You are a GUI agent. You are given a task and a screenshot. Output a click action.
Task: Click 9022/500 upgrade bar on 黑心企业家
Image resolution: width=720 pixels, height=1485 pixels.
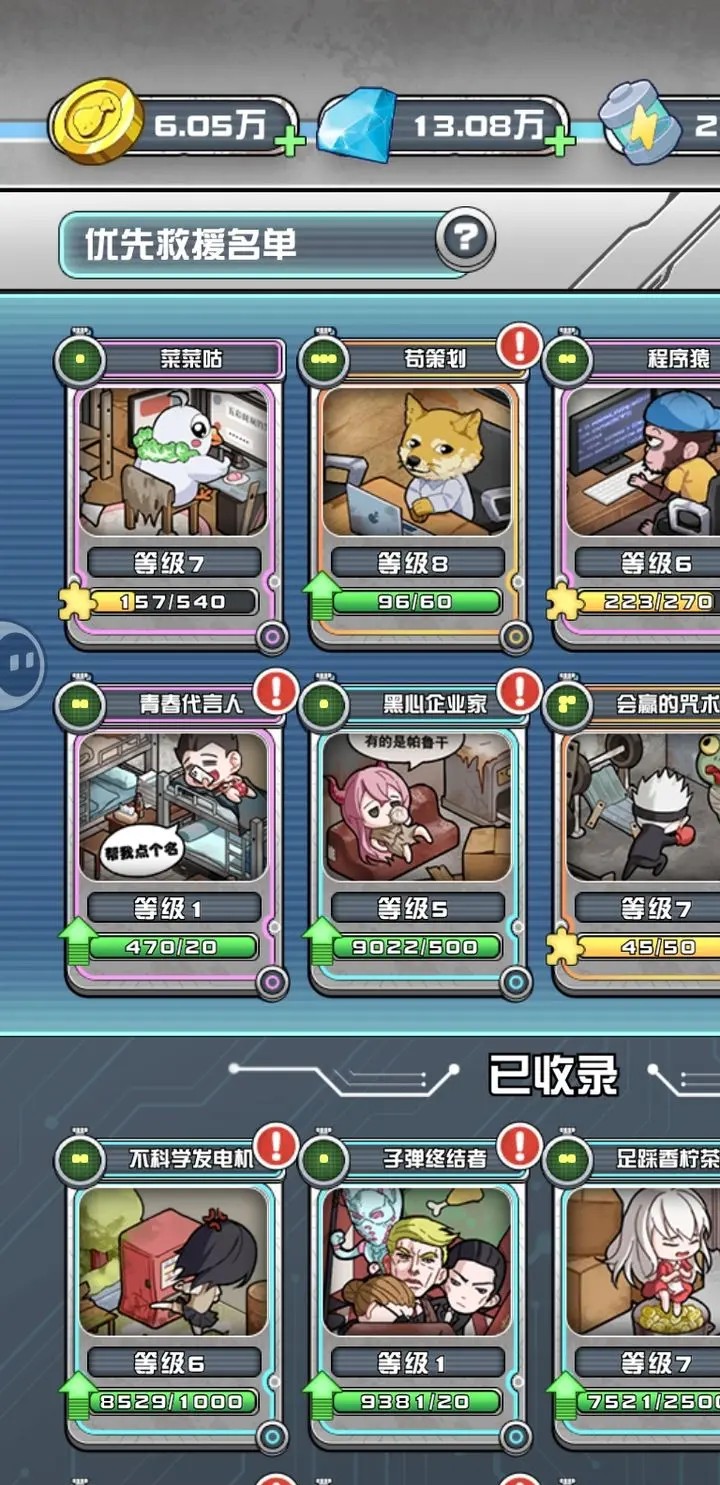point(416,946)
